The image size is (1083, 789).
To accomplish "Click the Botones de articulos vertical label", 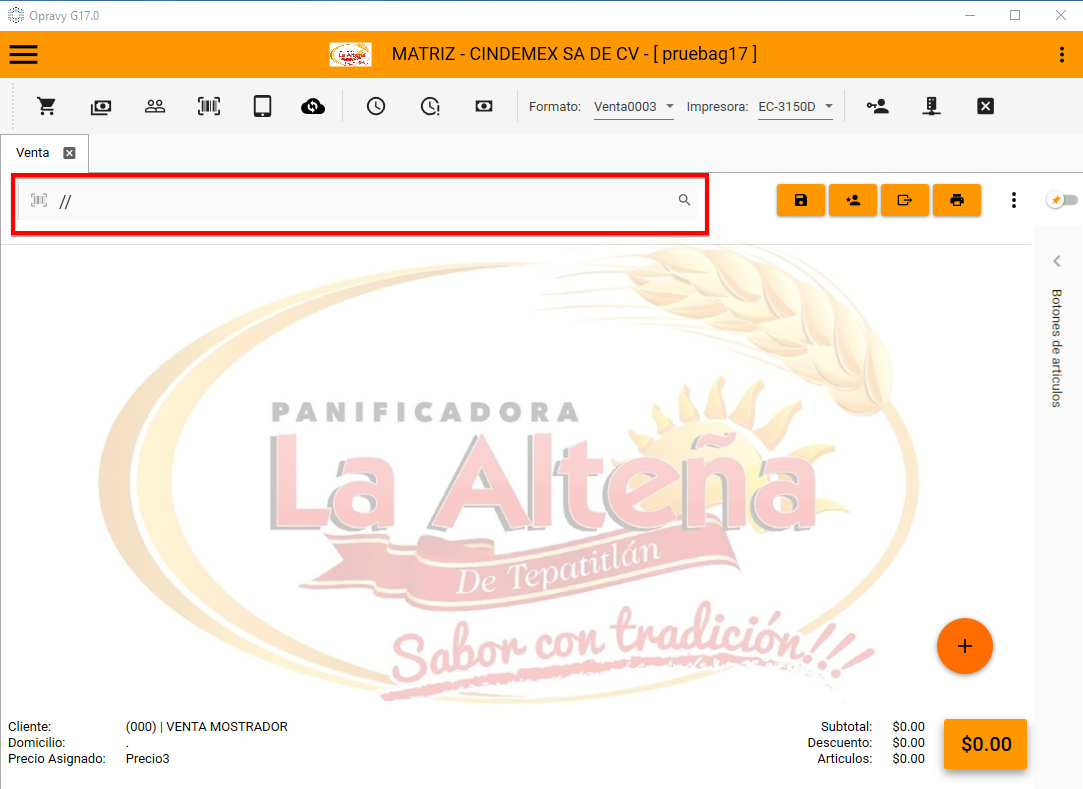I will pos(1057,348).
